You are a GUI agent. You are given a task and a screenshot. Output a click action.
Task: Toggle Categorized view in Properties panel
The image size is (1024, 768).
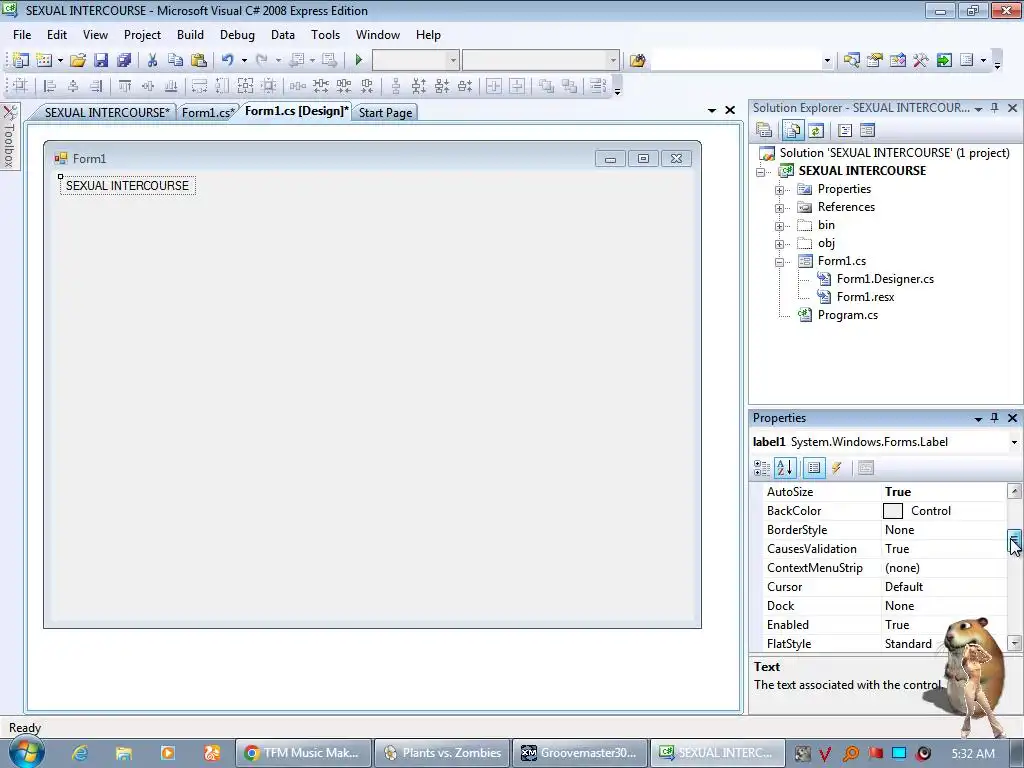pos(761,468)
